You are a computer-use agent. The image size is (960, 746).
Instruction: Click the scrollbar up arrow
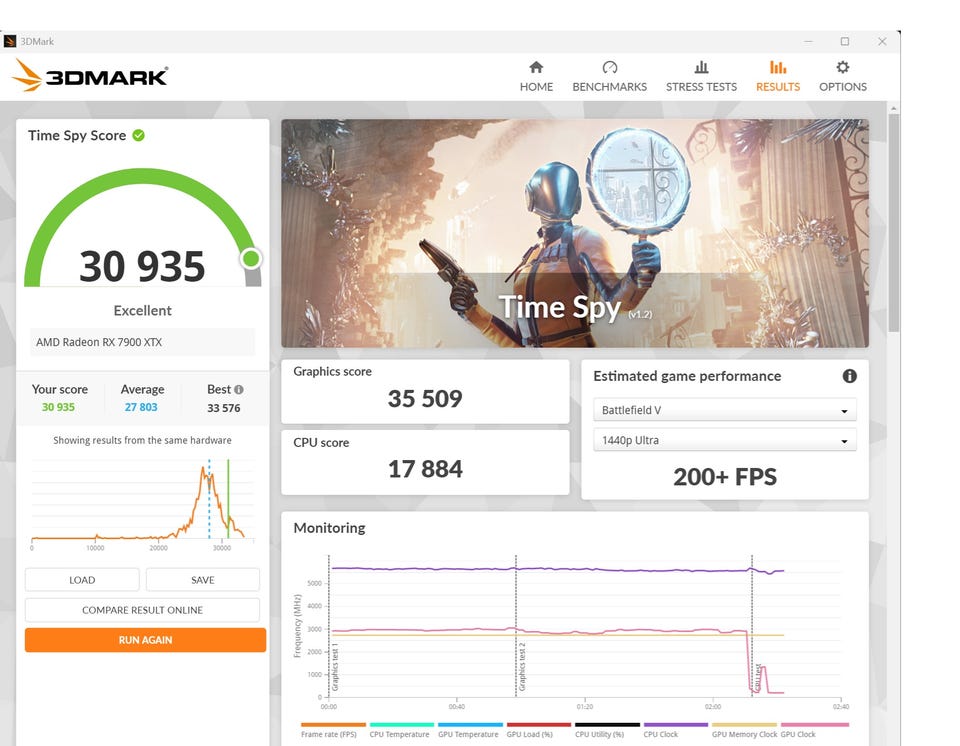[893, 108]
